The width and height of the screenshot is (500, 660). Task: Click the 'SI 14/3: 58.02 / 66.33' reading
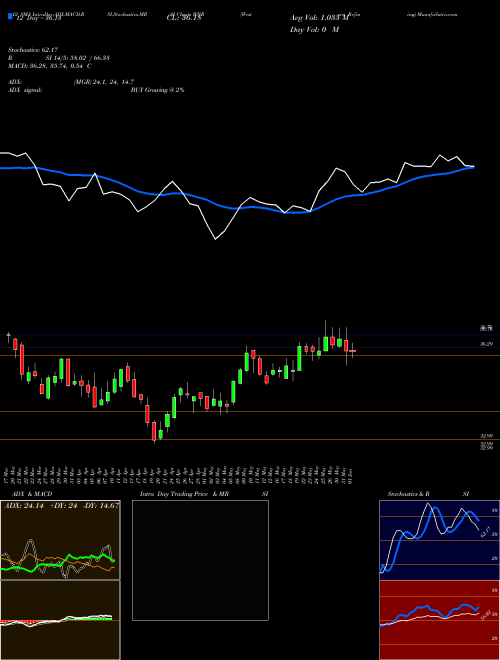tap(78, 58)
